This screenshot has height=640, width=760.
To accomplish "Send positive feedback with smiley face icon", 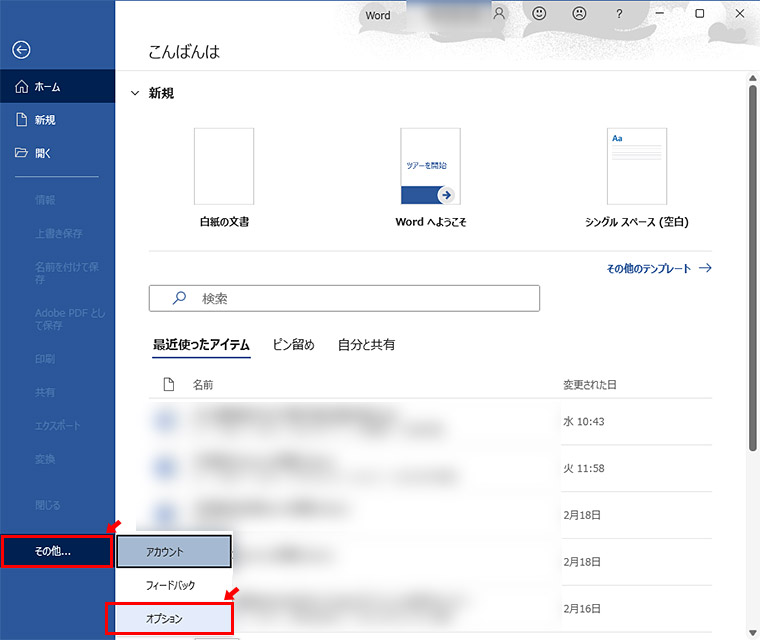I will pyautogui.click(x=539, y=14).
